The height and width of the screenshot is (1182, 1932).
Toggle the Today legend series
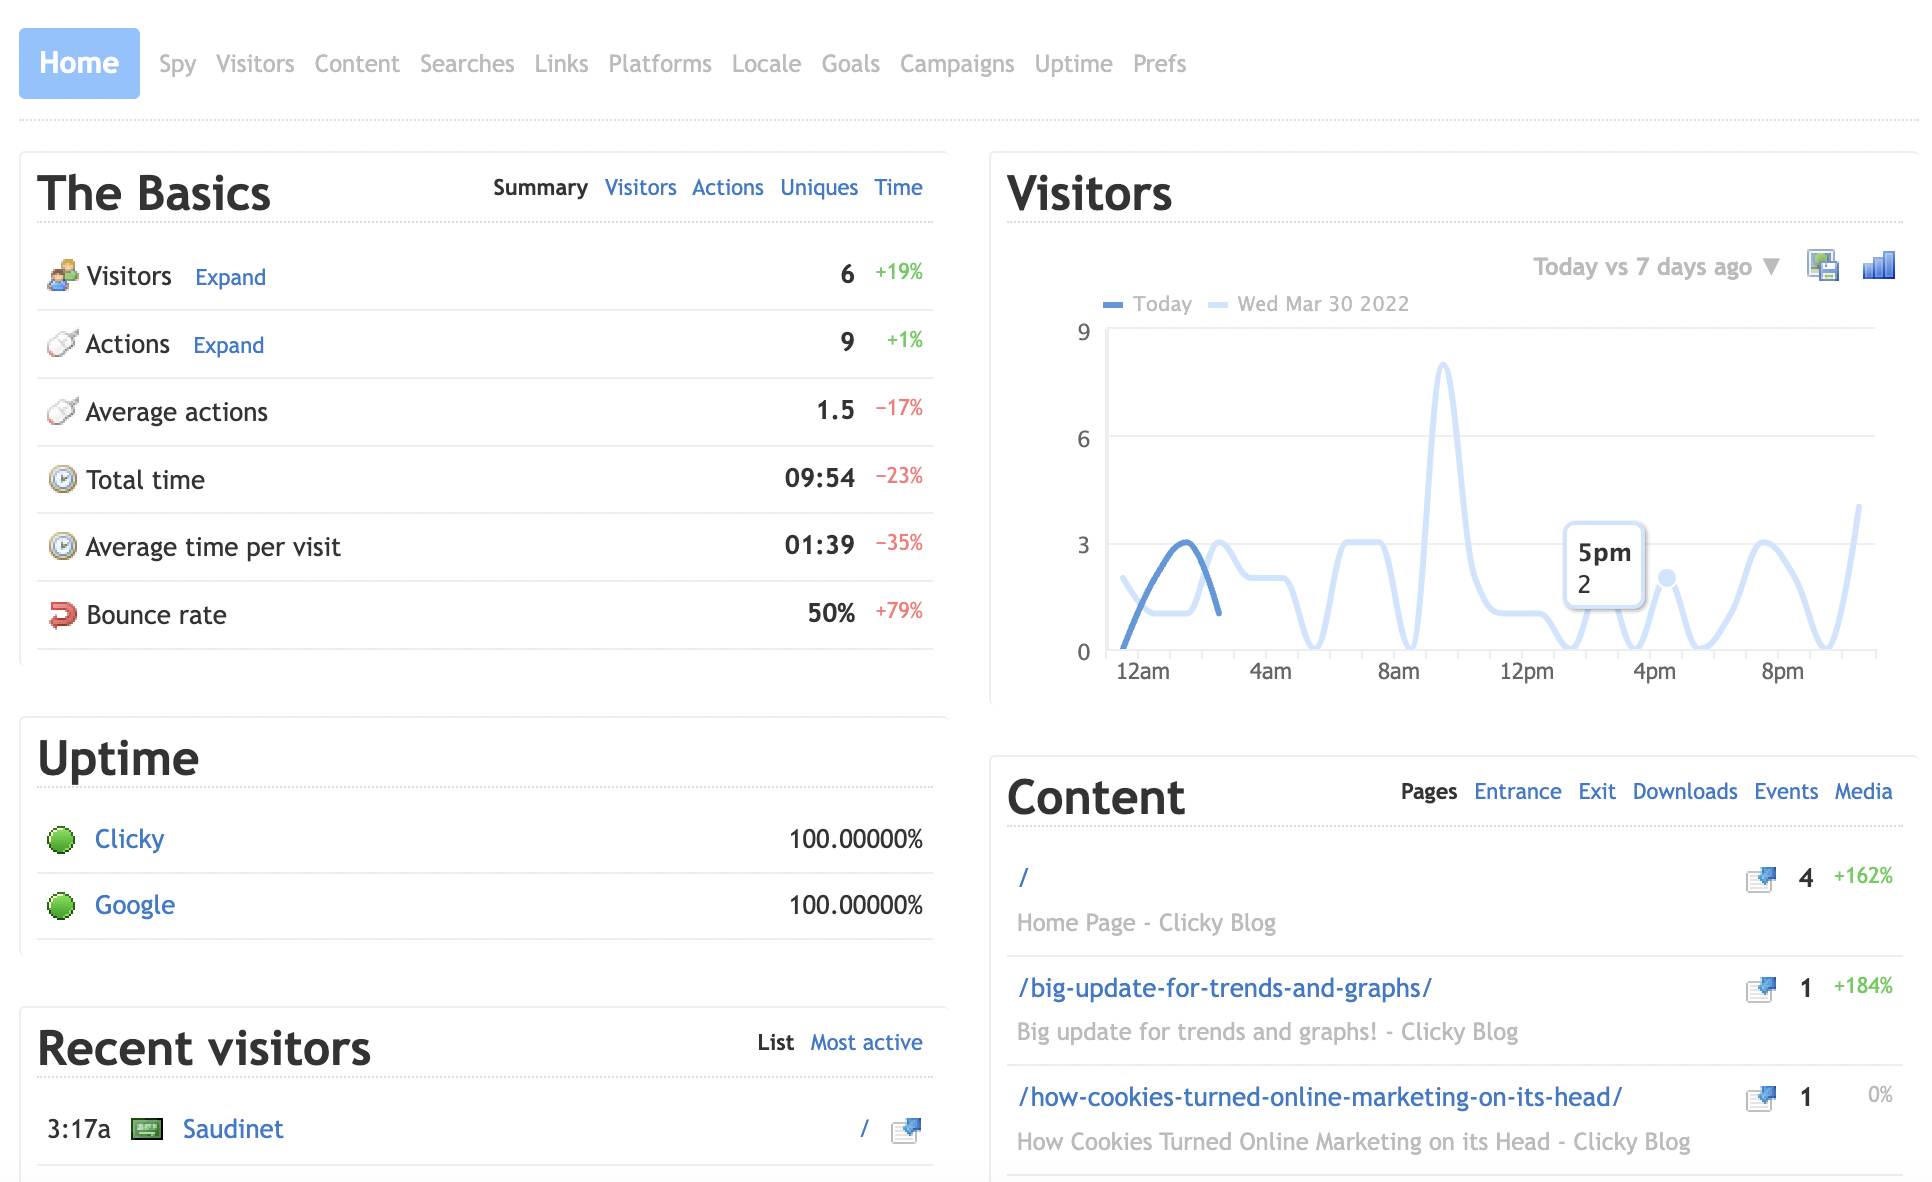pyautogui.click(x=1147, y=304)
